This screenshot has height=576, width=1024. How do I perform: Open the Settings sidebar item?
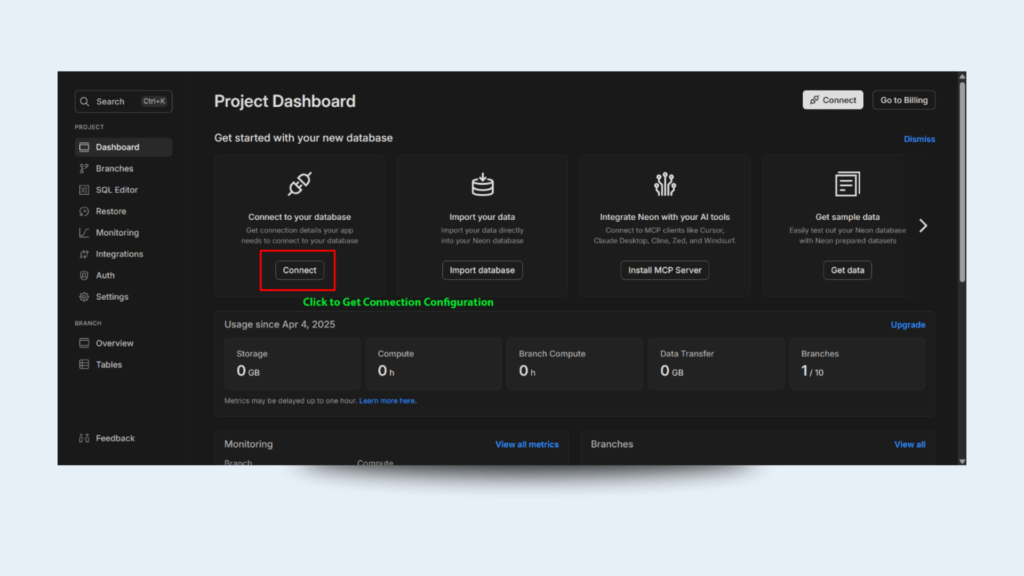(x=111, y=297)
